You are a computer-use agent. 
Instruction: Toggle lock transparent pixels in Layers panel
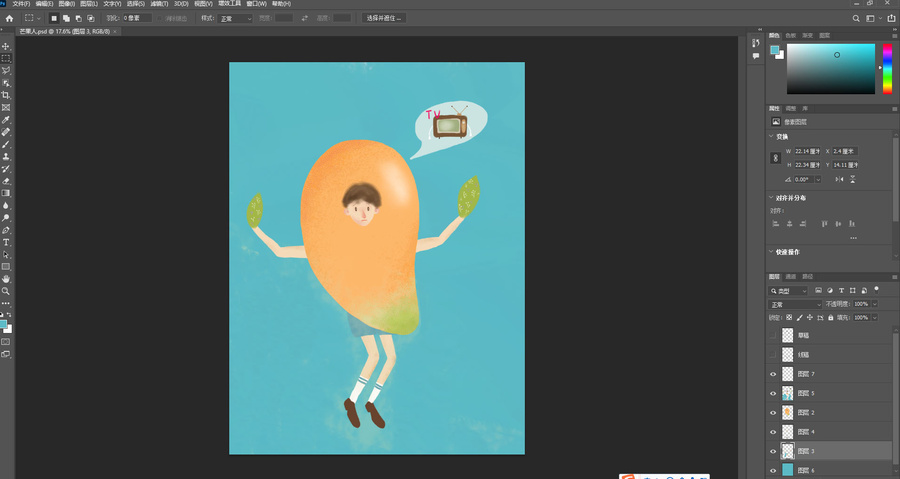pos(789,317)
